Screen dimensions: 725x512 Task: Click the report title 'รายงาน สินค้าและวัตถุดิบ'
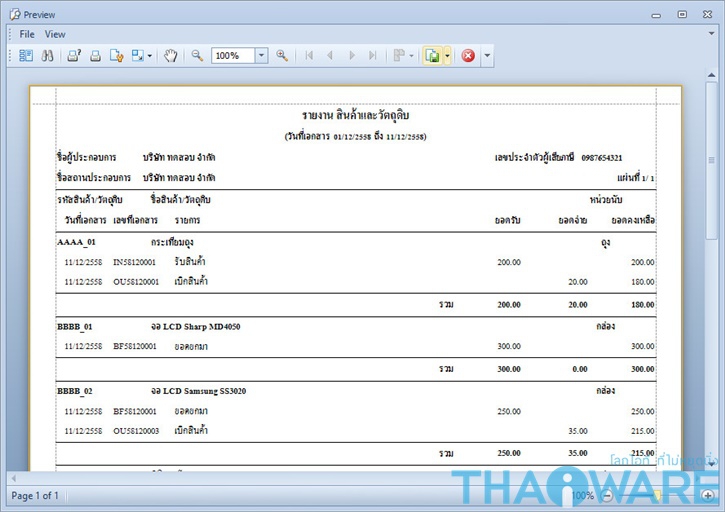click(355, 115)
